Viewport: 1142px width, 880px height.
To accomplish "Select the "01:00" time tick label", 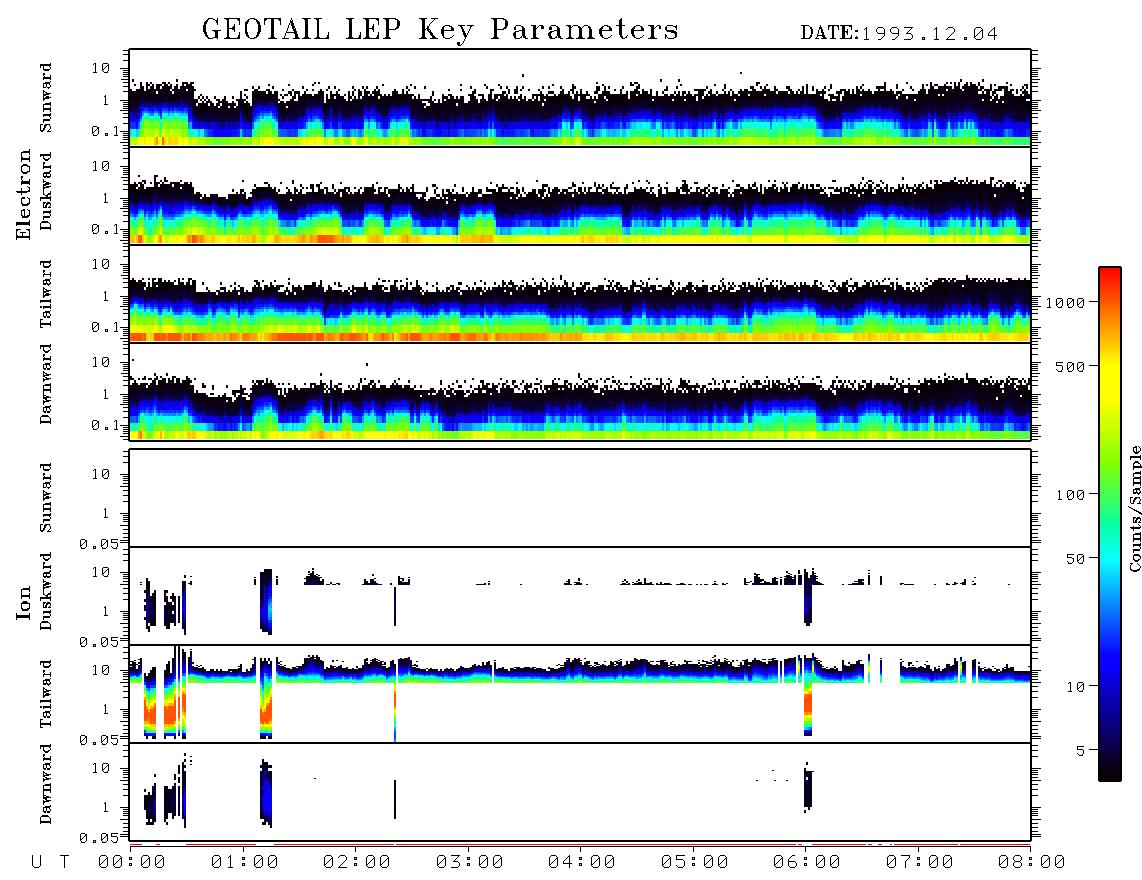I will click(245, 862).
